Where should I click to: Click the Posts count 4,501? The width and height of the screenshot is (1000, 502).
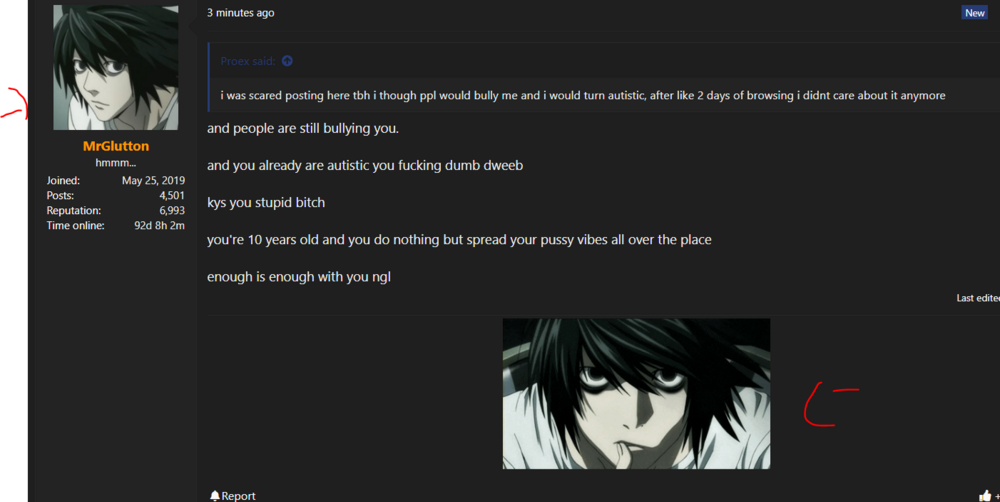click(x=172, y=196)
